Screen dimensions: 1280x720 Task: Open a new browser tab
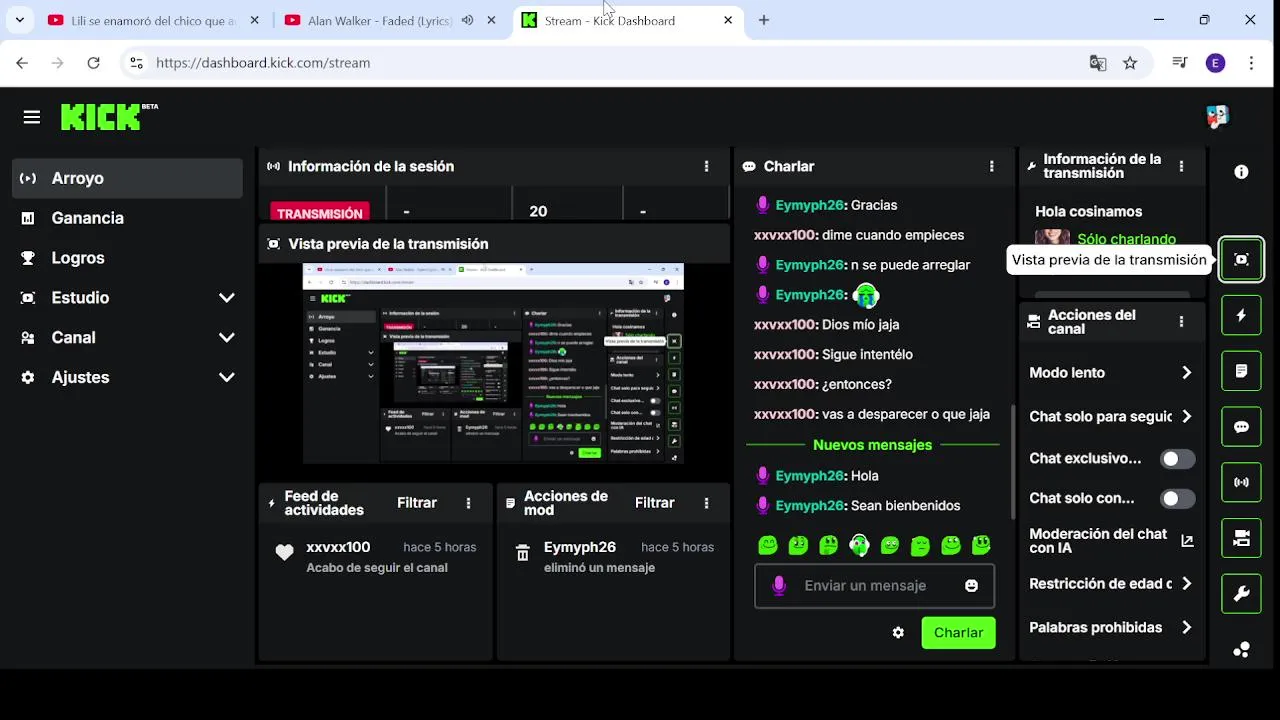[764, 20]
